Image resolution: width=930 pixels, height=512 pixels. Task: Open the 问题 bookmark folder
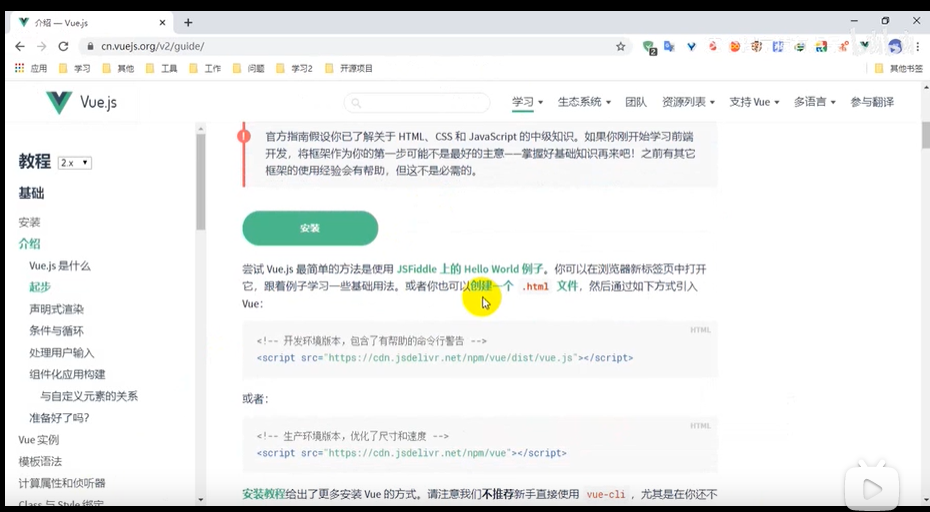[x=249, y=68]
